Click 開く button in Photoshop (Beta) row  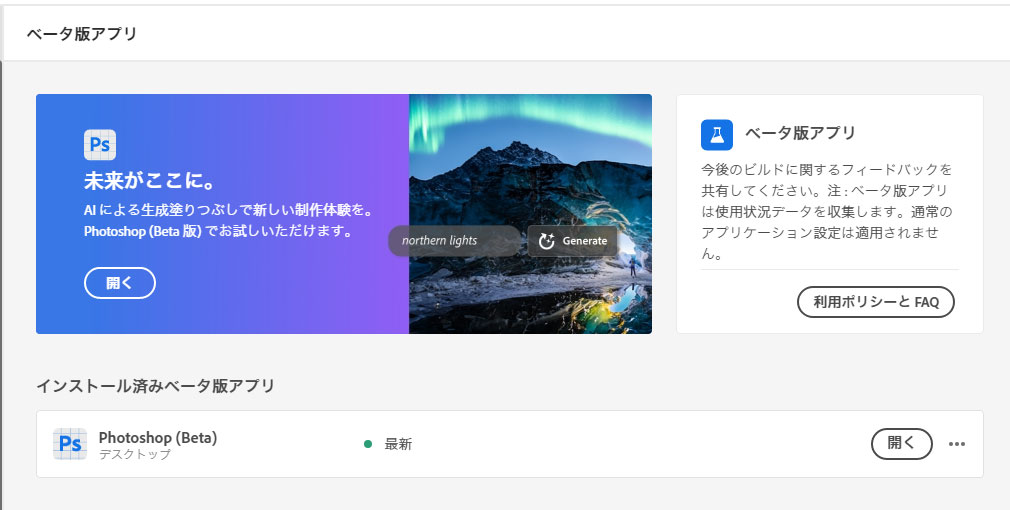tap(901, 444)
